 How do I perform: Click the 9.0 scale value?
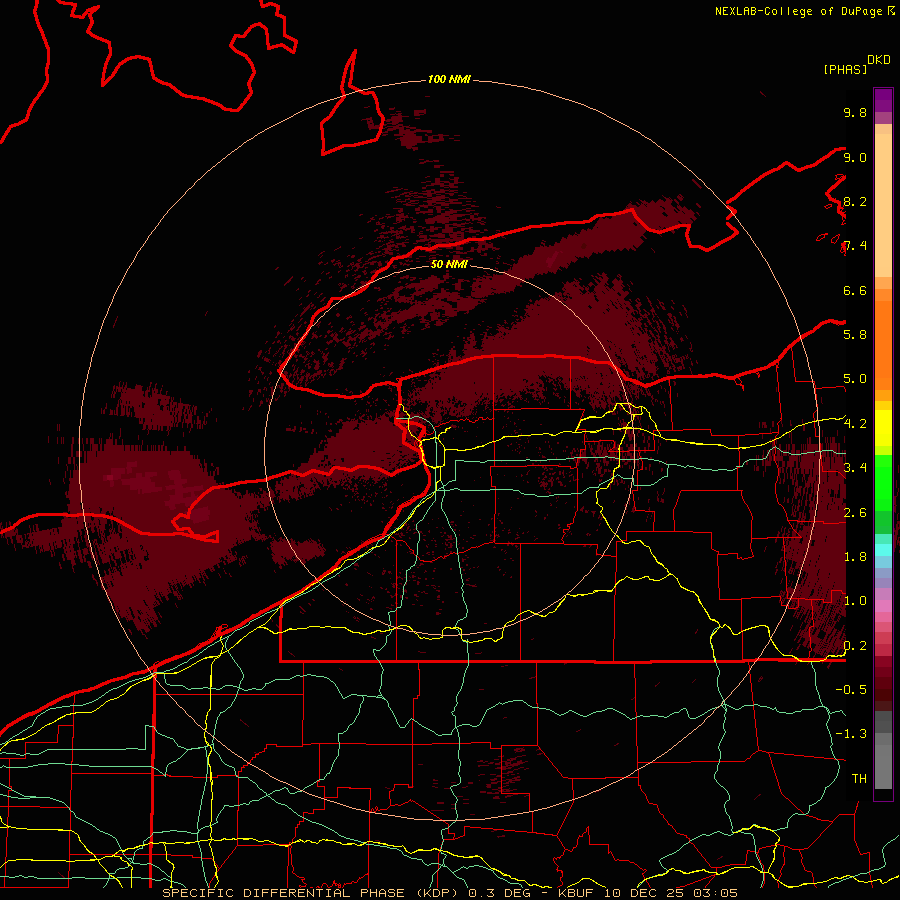click(855, 158)
